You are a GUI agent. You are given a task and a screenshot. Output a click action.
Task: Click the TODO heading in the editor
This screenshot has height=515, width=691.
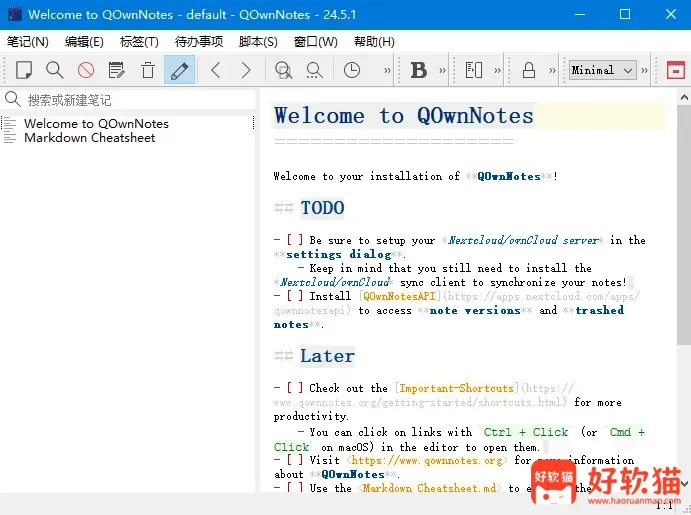pyautogui.click(x=322, y=207)
